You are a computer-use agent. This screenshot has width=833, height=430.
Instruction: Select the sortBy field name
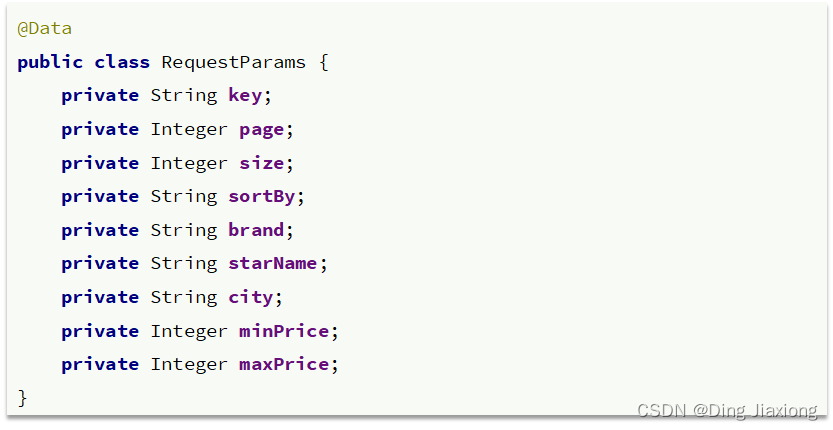pos(261,197)
